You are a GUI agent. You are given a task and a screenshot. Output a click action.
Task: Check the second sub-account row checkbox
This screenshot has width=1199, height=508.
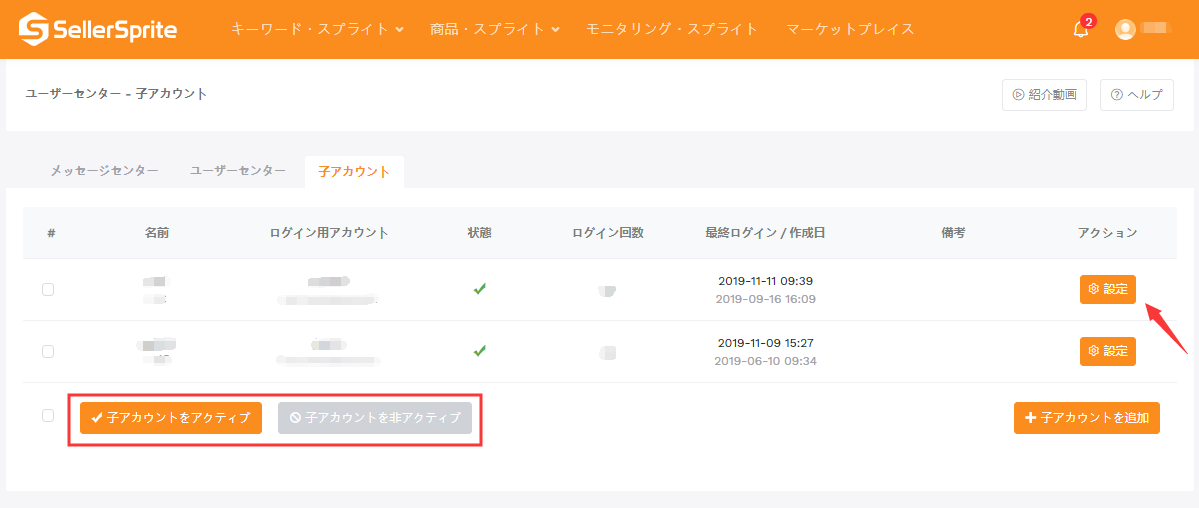[48, 351]
